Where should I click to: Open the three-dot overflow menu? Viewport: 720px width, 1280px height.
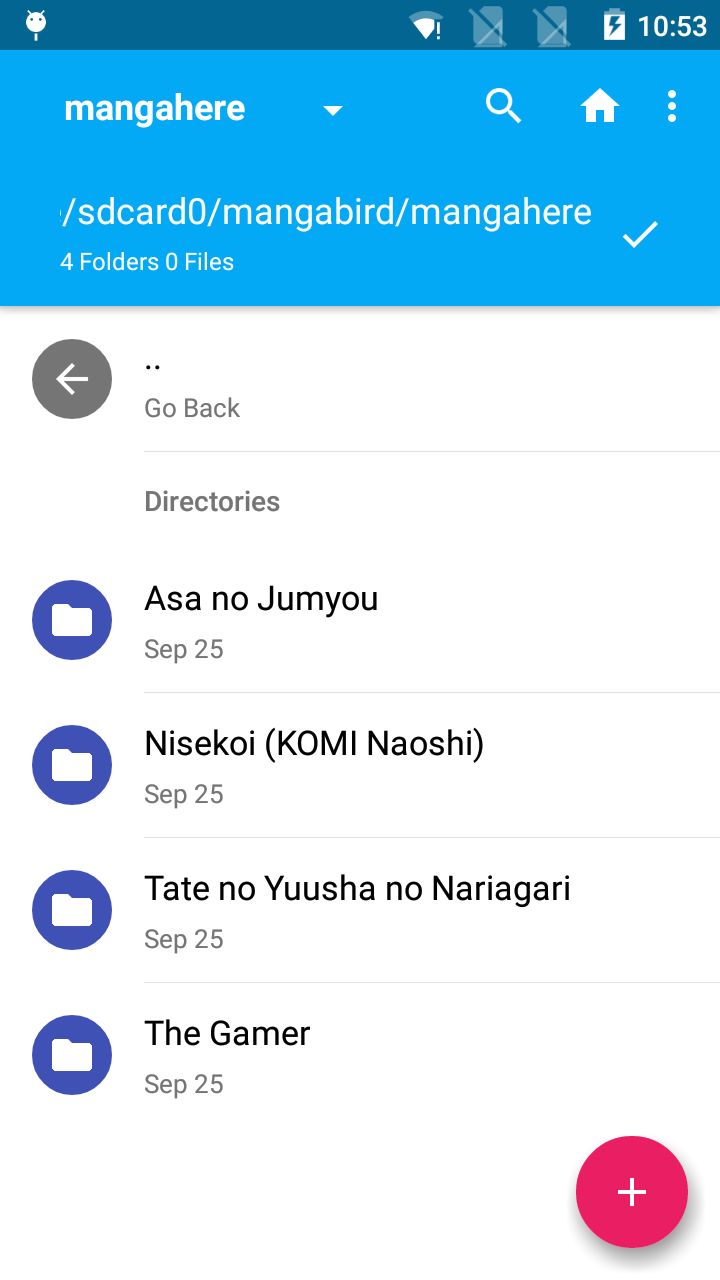[x=672, y=106]
